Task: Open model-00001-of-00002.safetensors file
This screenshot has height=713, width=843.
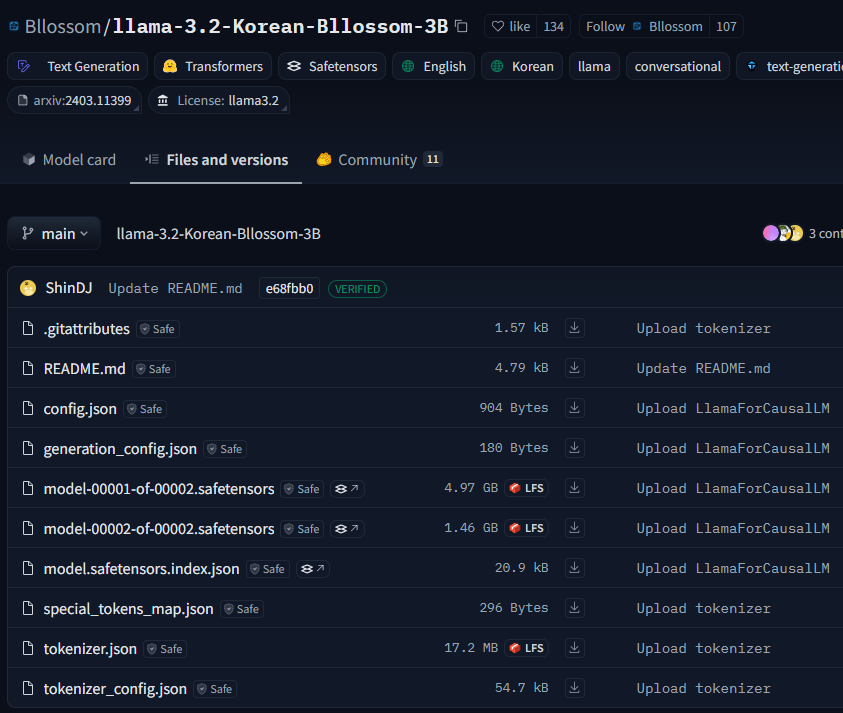Action: pos(159,489)
